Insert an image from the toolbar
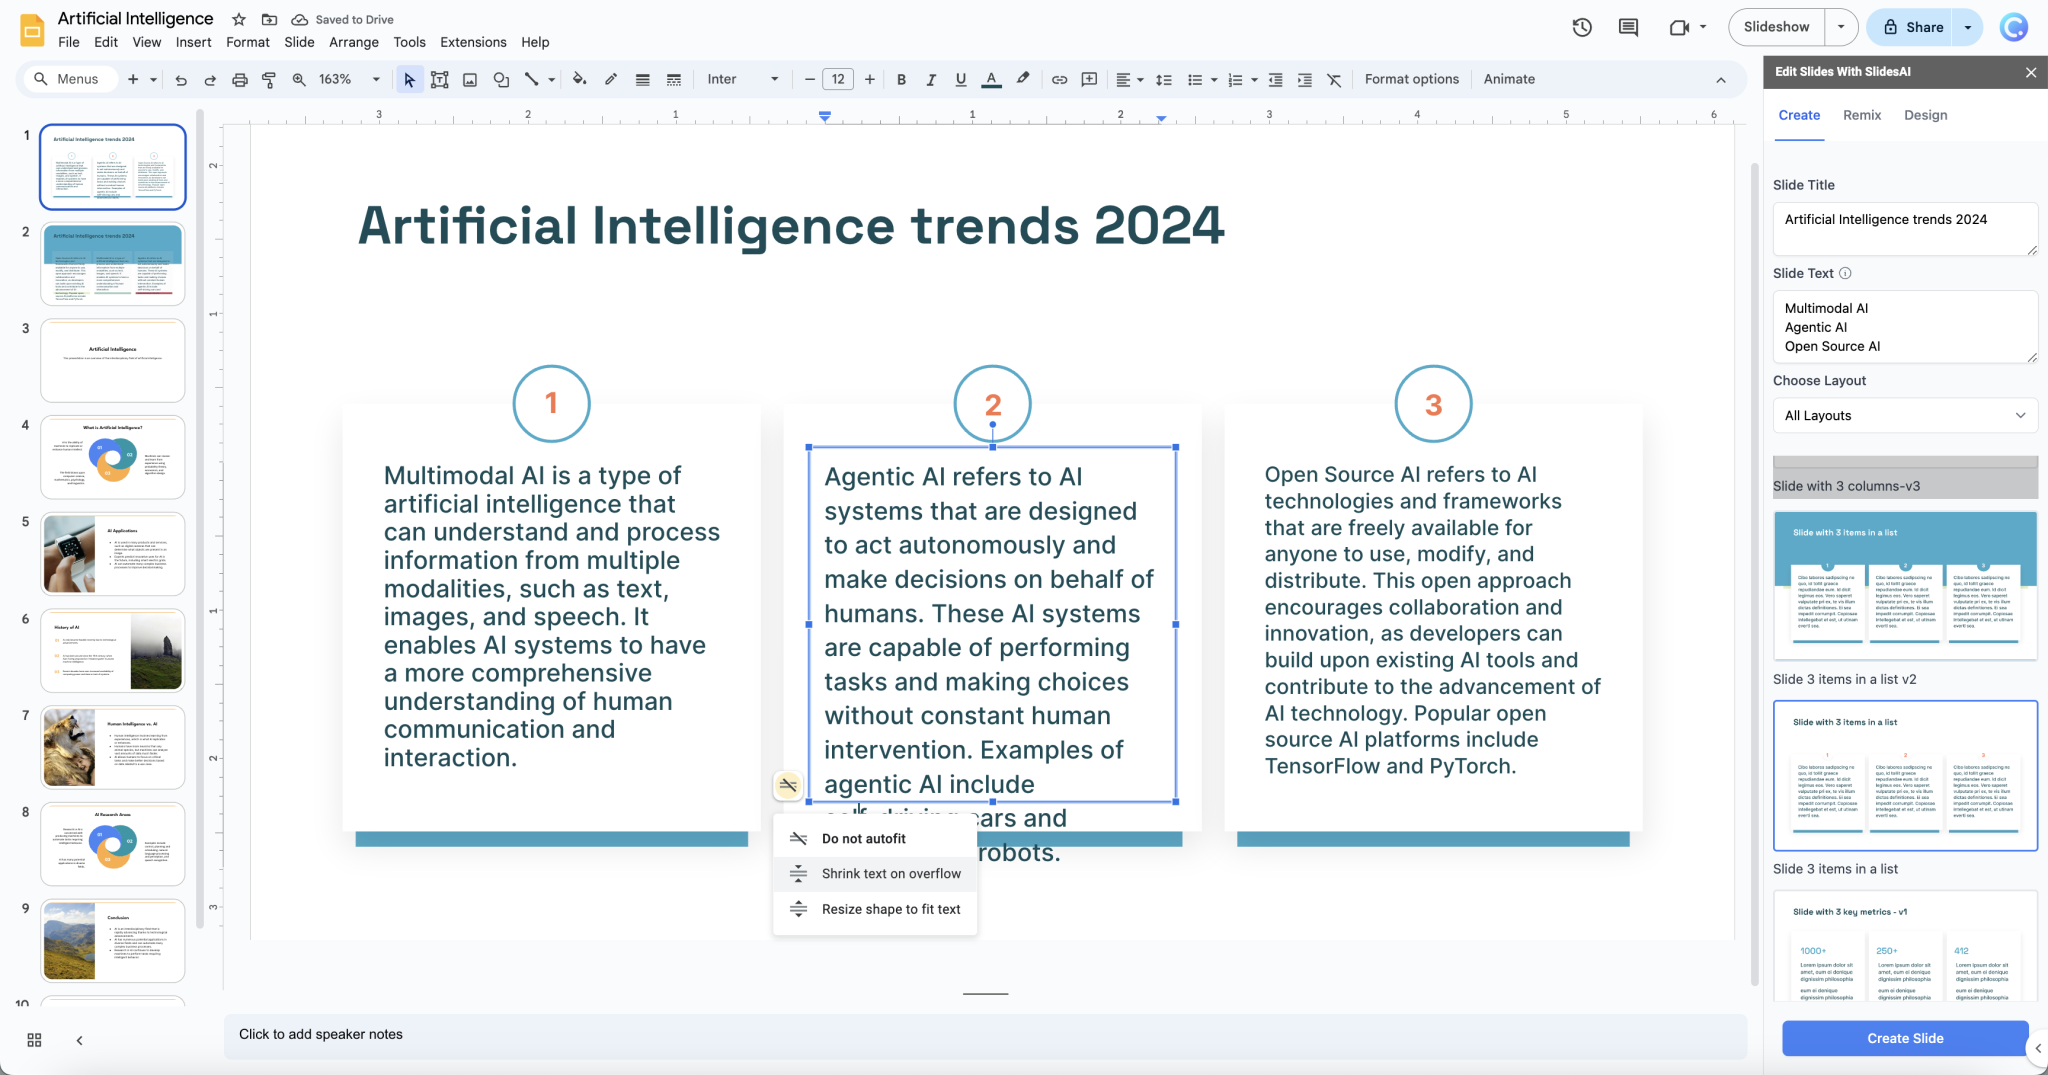Screen dimensions: 2048x1075 point(470,79)
